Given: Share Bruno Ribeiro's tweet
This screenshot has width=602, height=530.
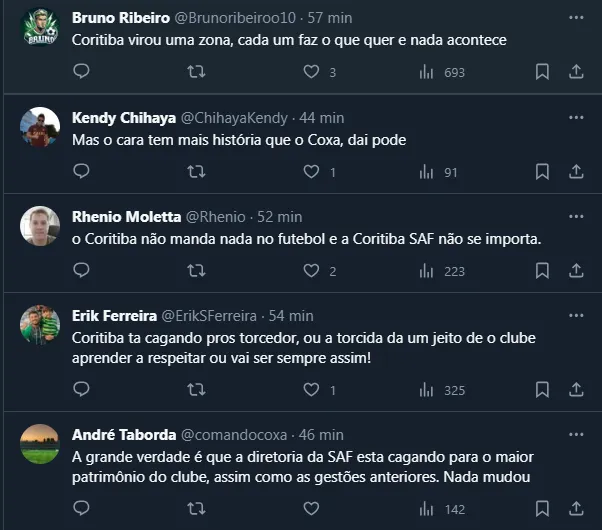Looking at the screenshot, I should [x=576, y=72].
